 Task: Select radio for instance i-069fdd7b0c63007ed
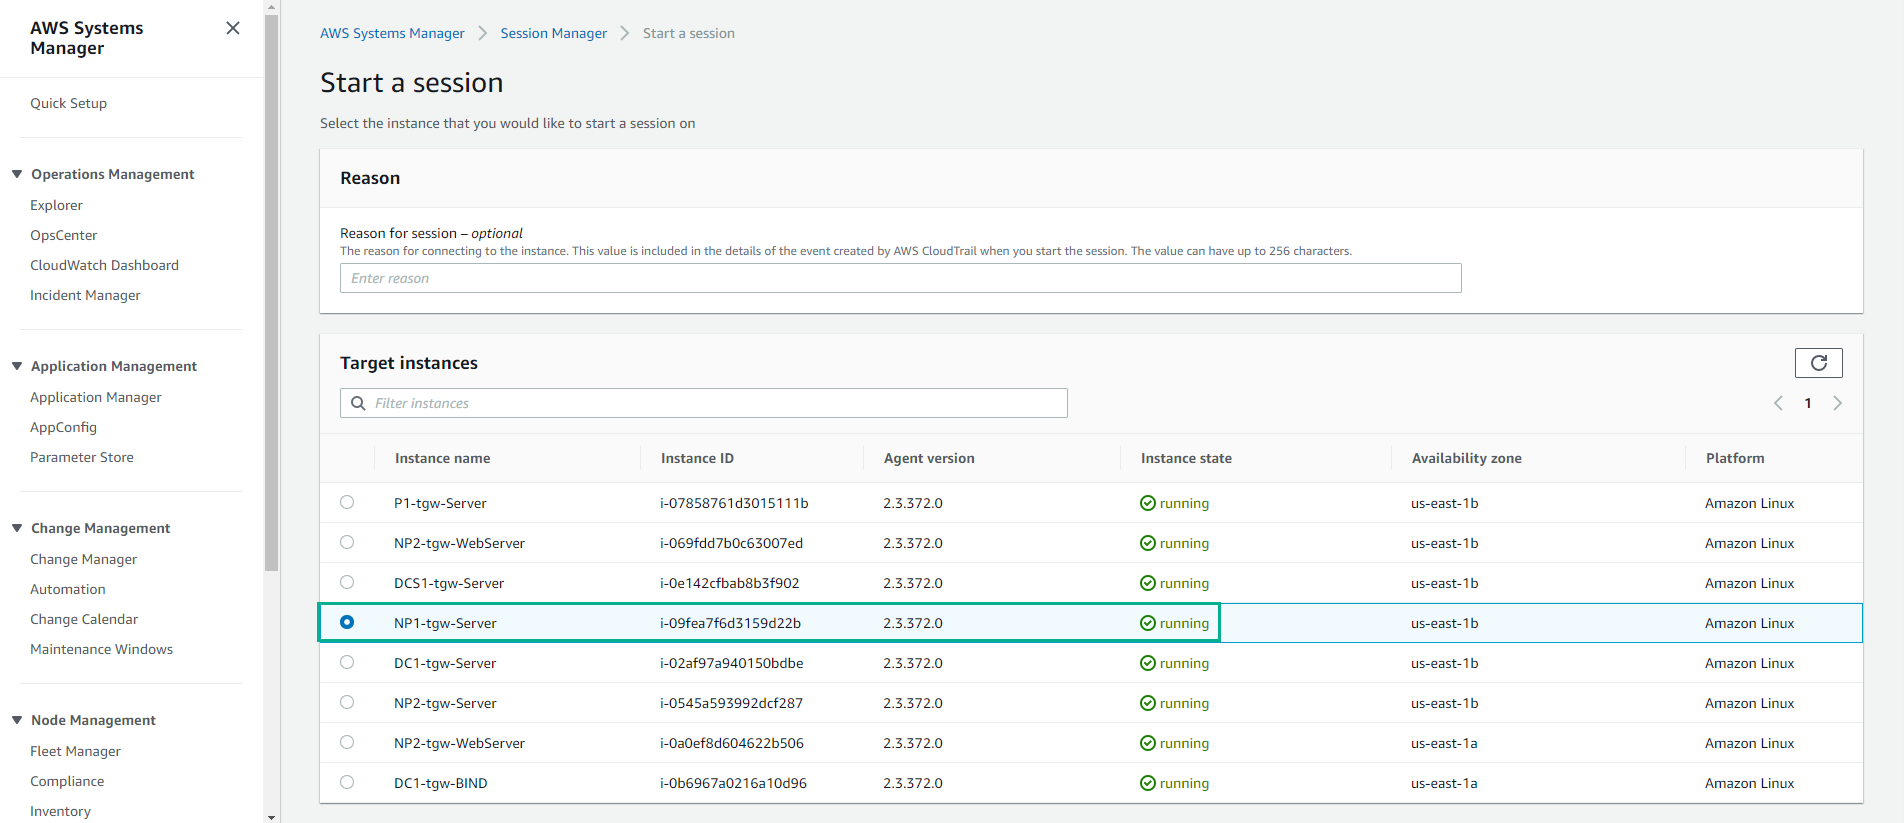click(347, 542)
